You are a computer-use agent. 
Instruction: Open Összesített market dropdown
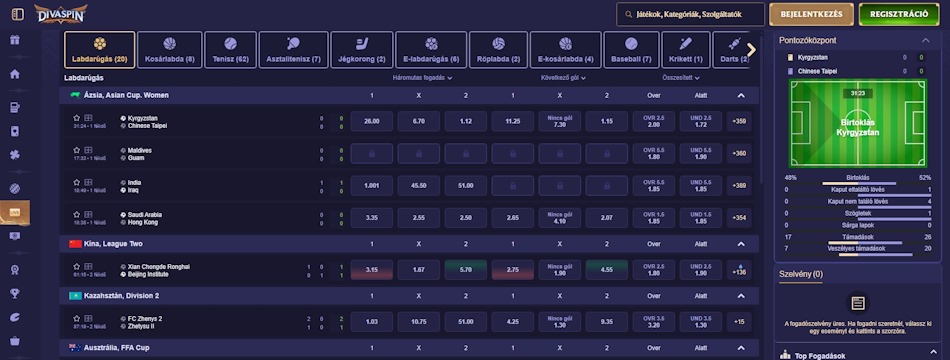681,78
